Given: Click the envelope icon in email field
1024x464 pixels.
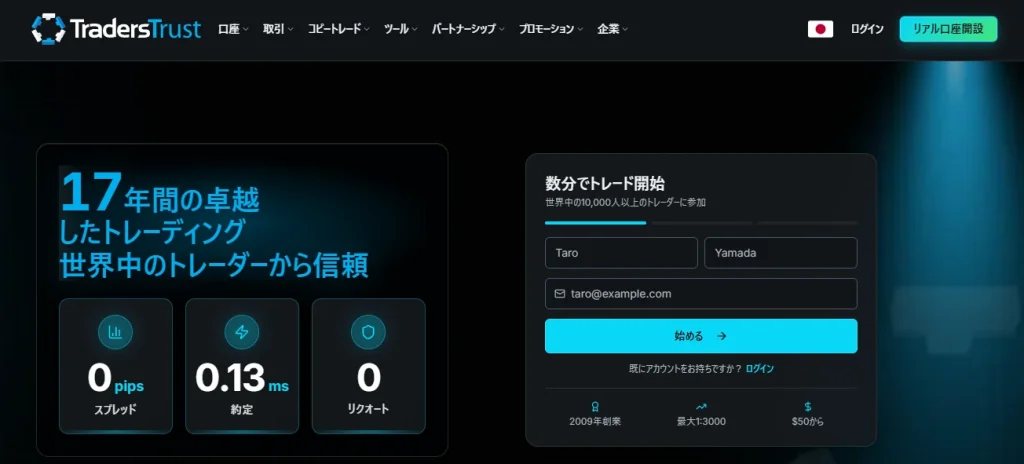Looking at the screenshot, I should 560,294.
